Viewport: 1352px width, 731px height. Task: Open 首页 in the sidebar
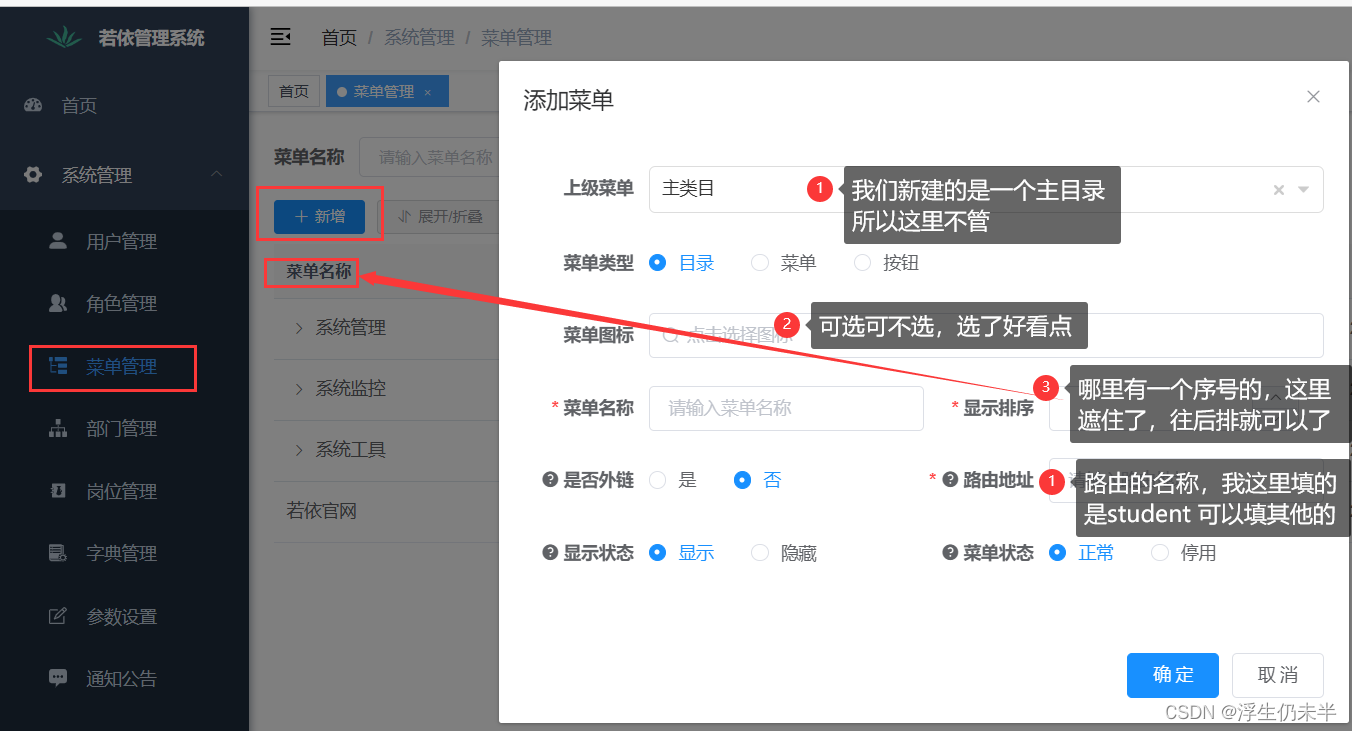click(124, 105)
